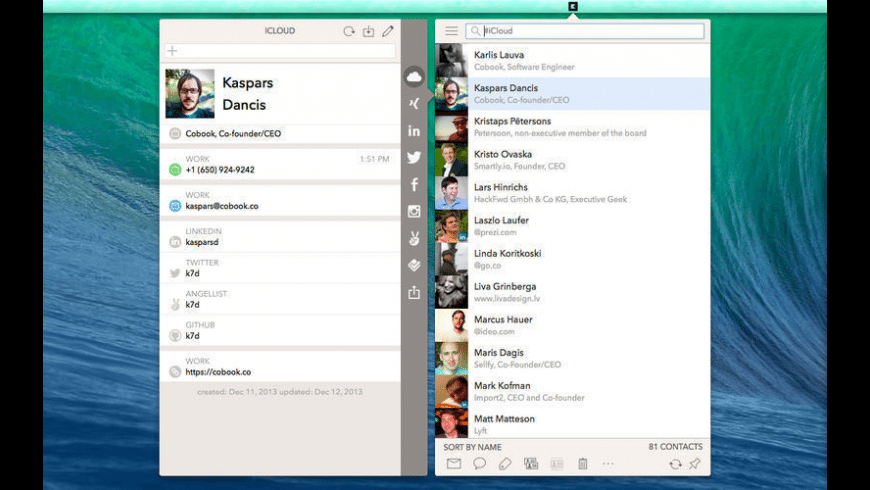Click the share icon in sidebar

(414, 292)
